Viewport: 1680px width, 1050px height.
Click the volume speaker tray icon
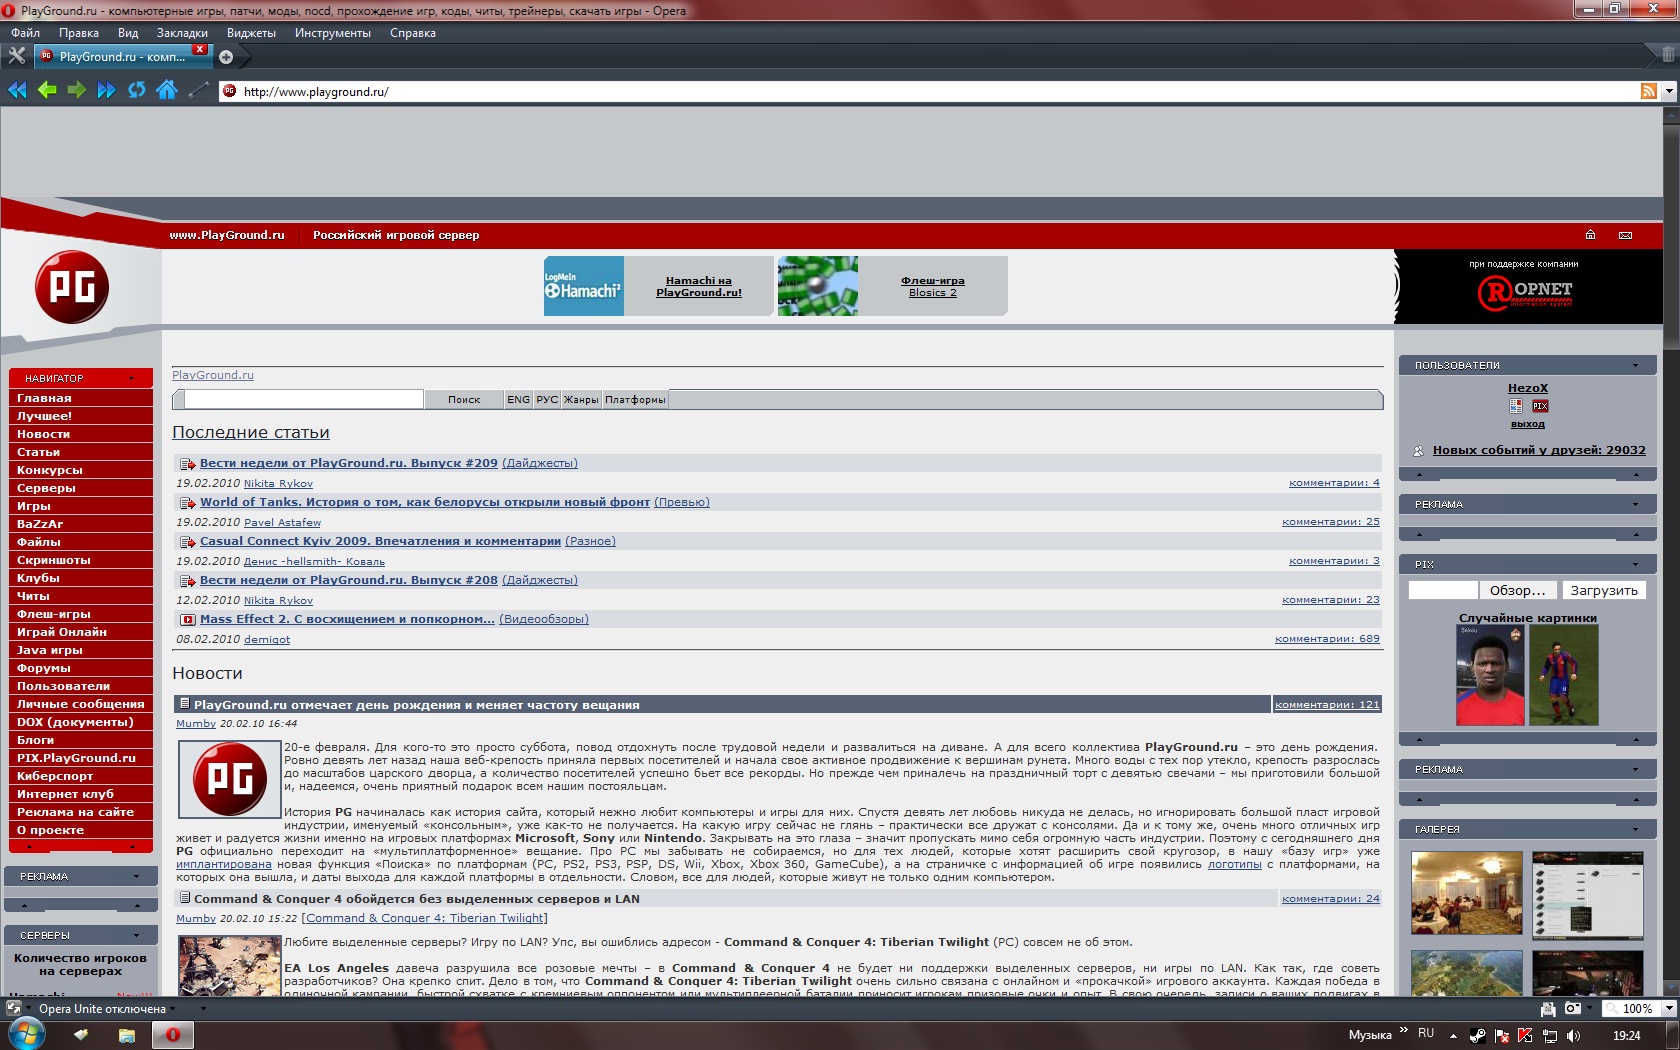[x=1573, y=1035]
